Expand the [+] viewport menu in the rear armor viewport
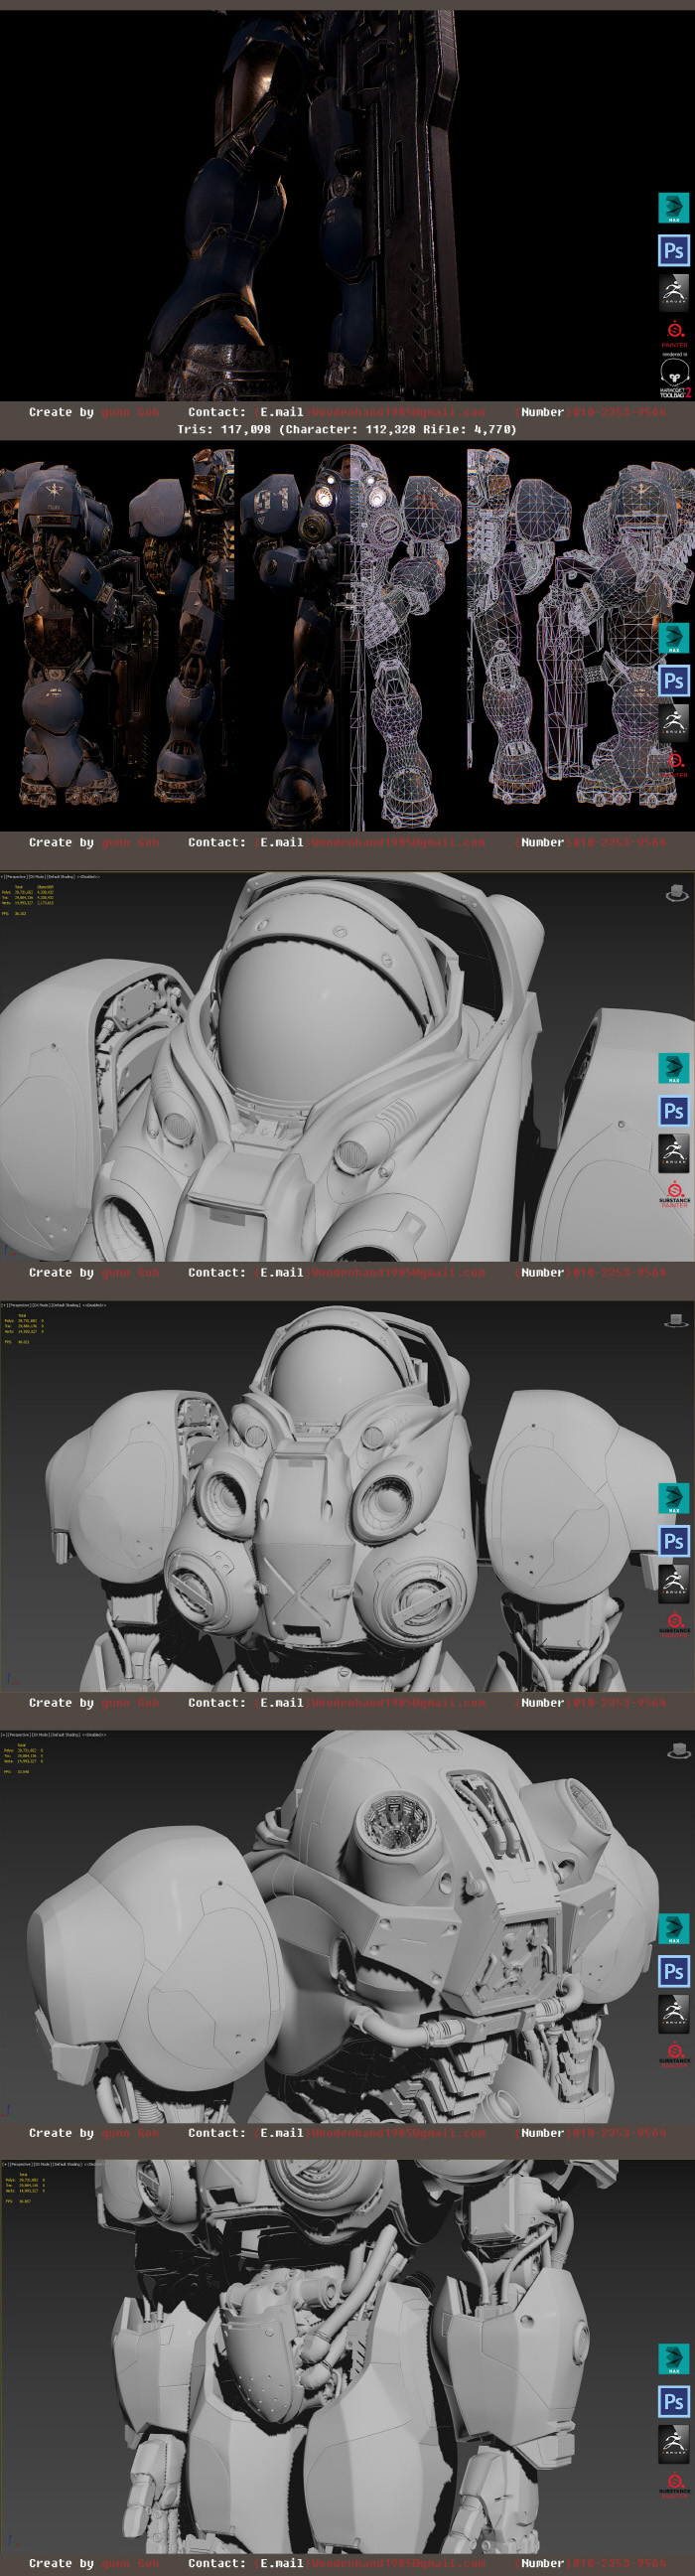 [3, 1735]
